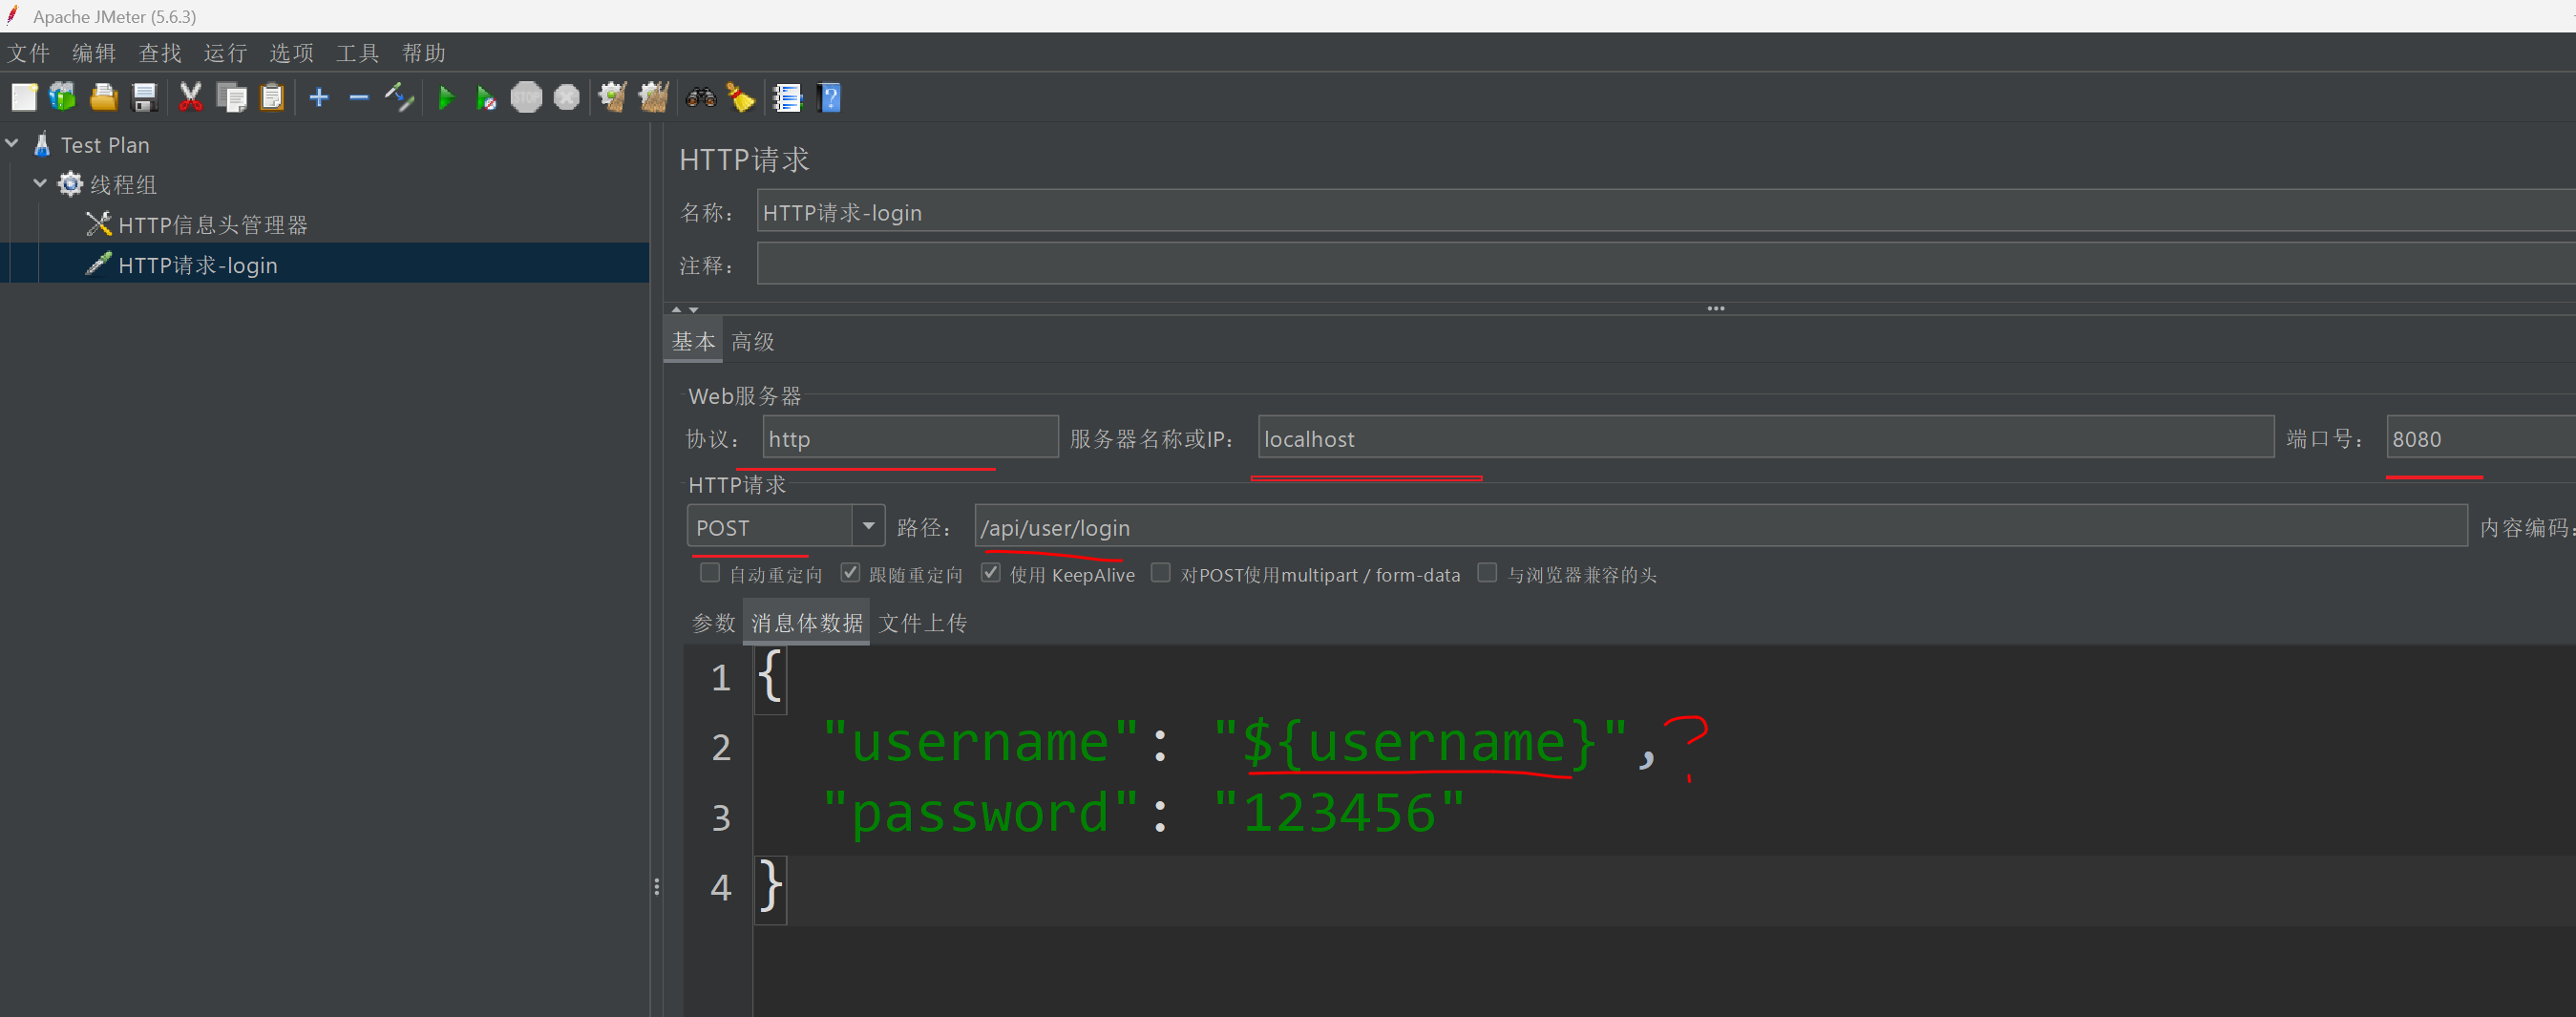Select the 消息体数据 tab
The width and height of the screenshot is (2576, 1017).
807,623
